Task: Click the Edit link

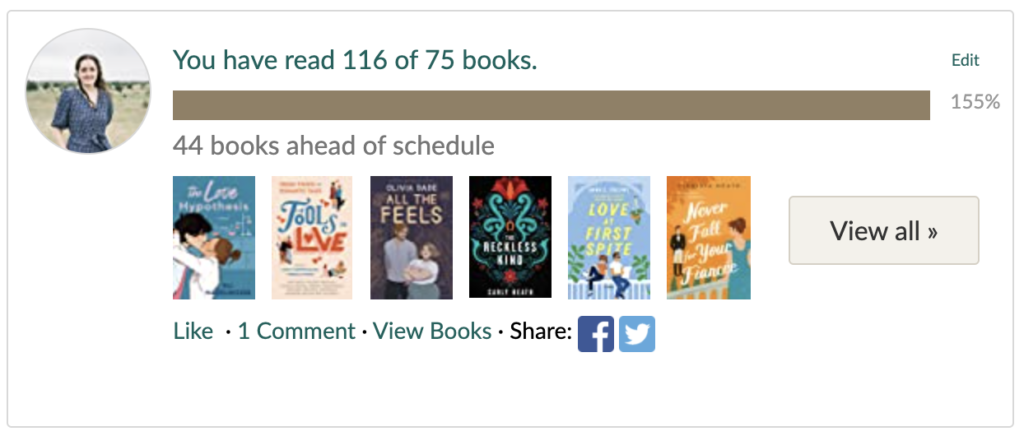Action: tap(965, 60)
